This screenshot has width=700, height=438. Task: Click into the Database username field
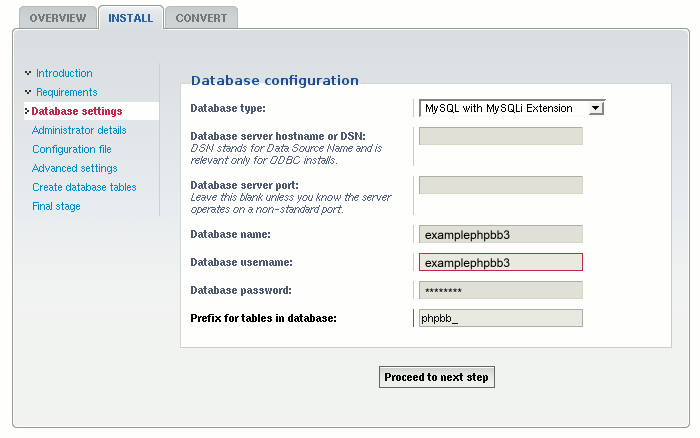[500, 263]
